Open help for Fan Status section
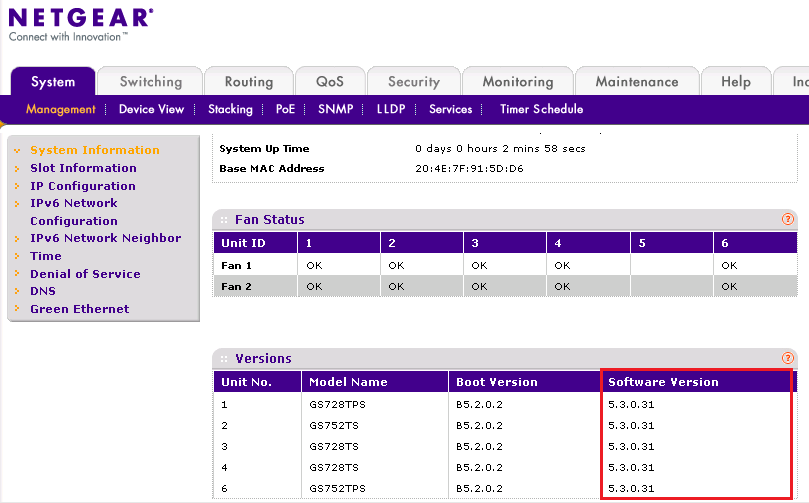Viewport: 809px width, 503px height. coord(787,219)
